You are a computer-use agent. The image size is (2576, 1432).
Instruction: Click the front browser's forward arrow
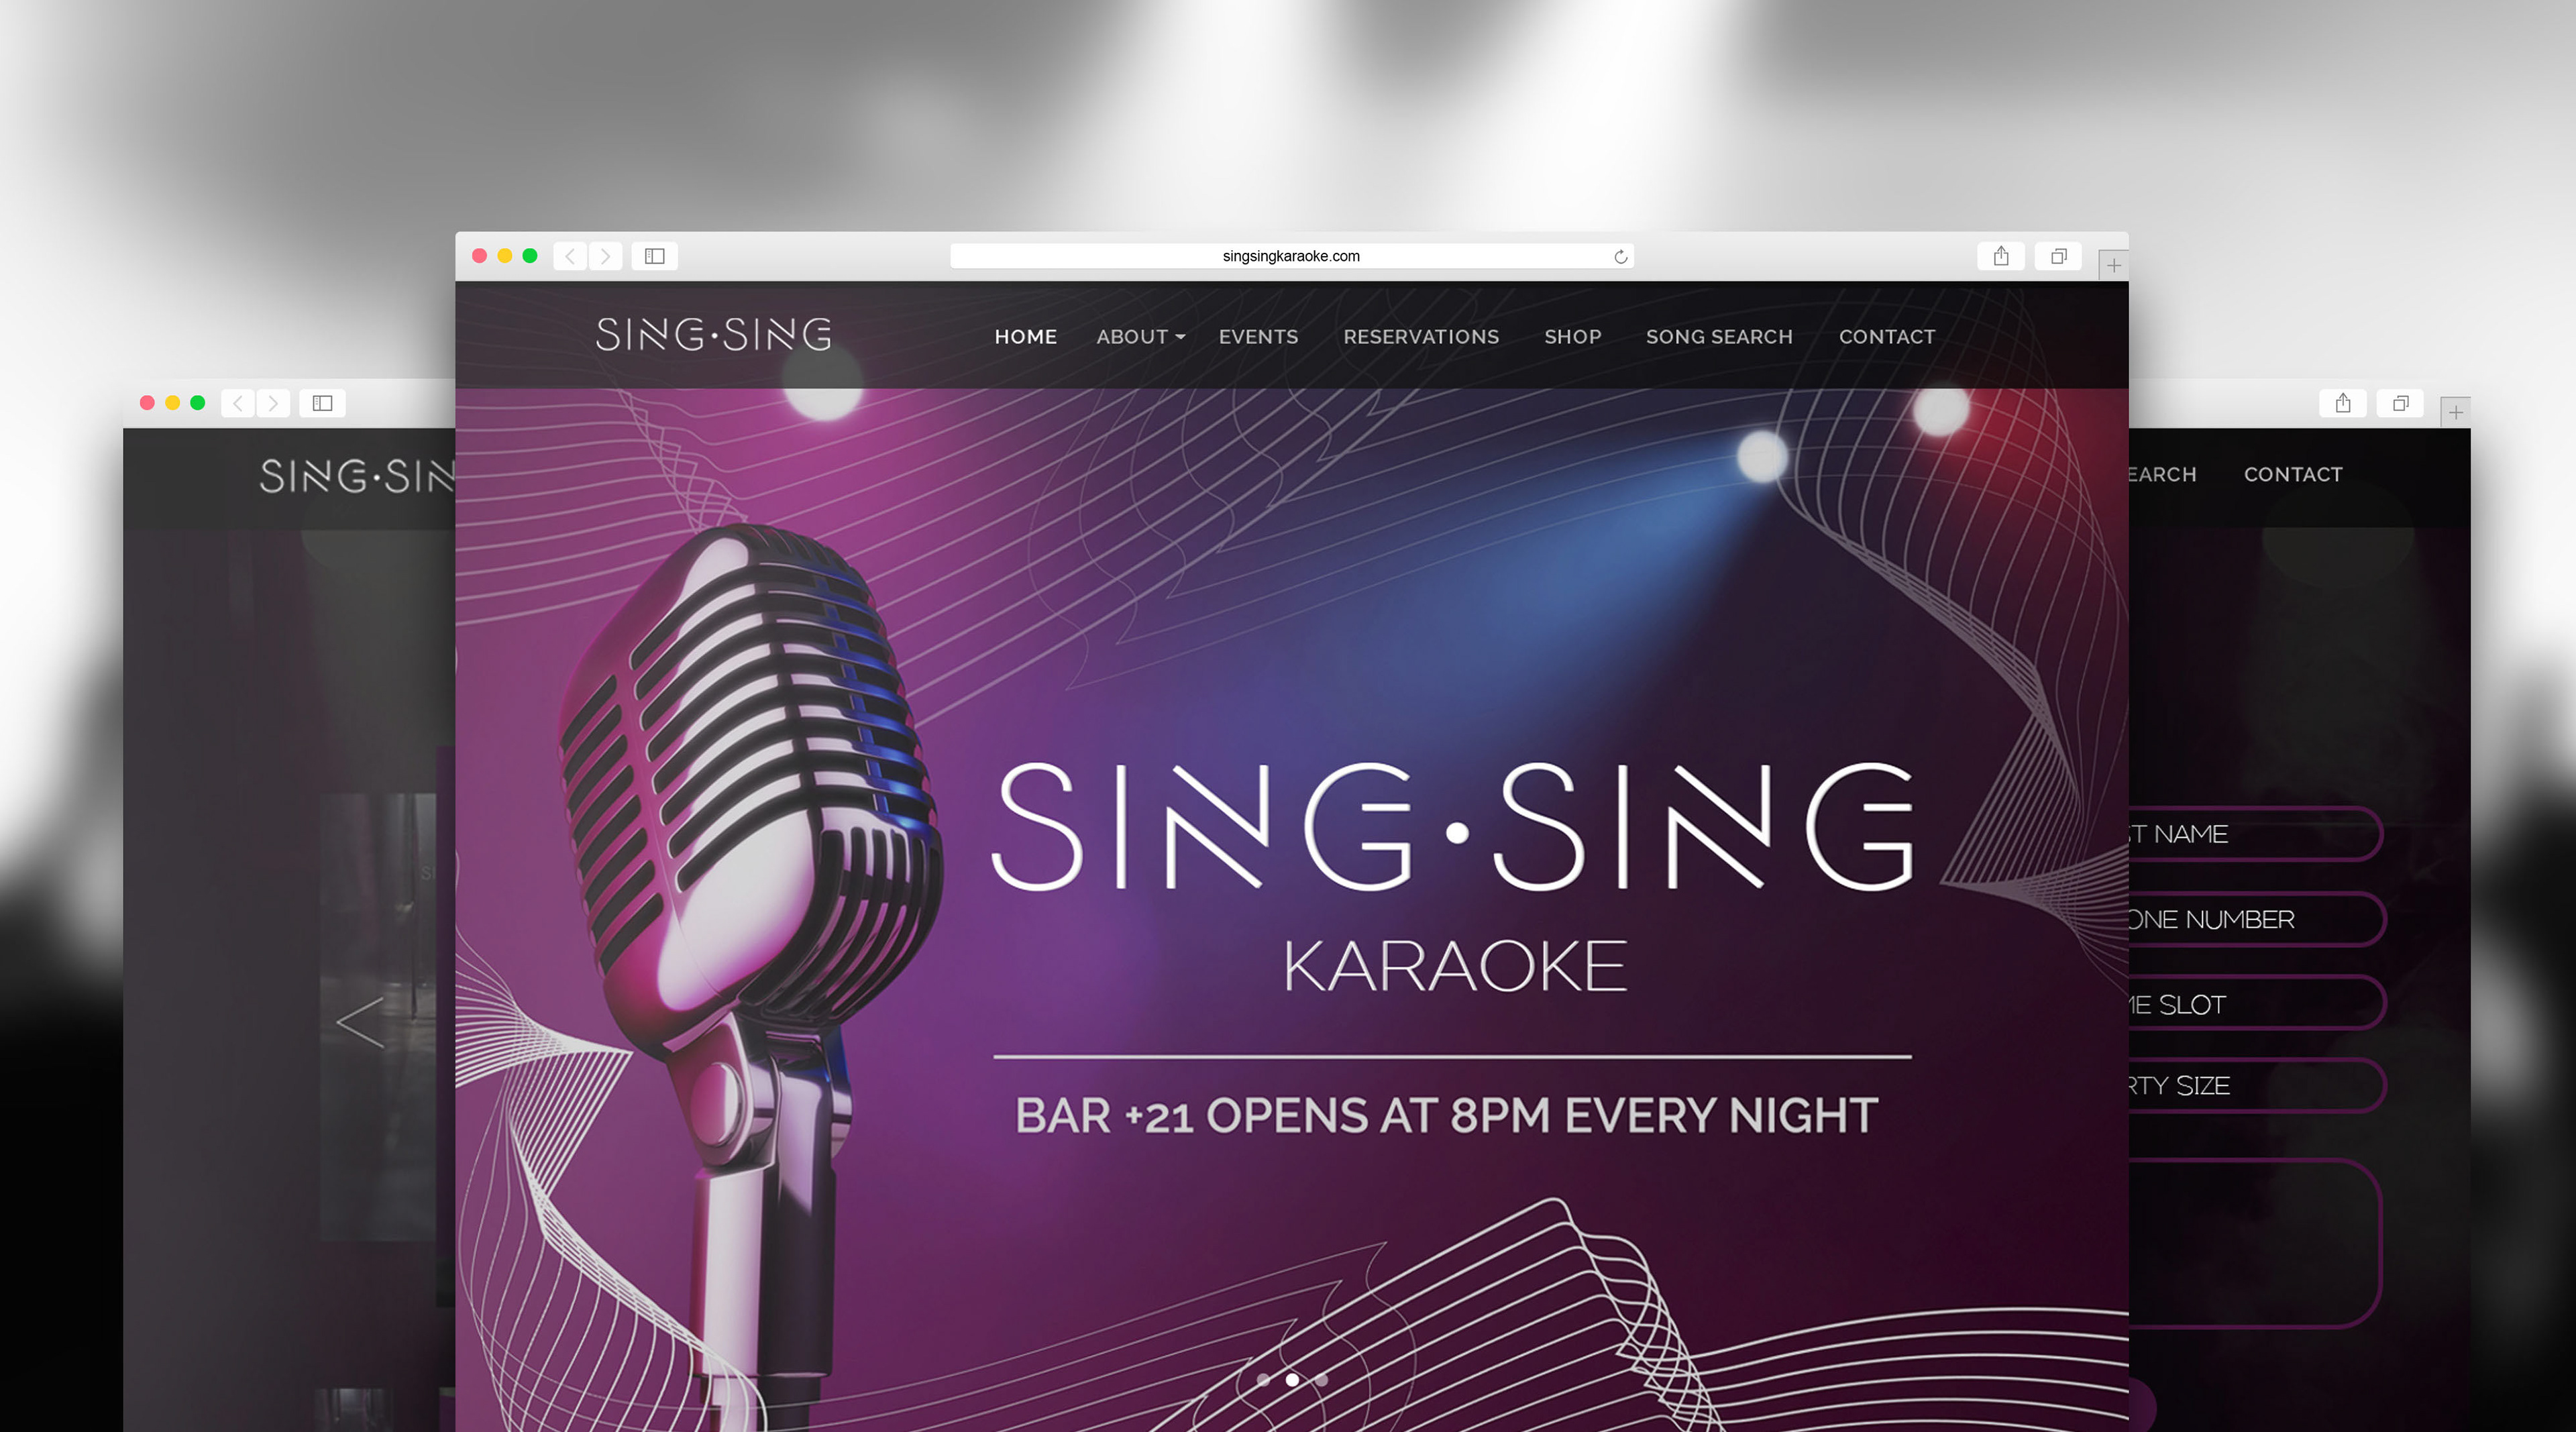point(605,256)
